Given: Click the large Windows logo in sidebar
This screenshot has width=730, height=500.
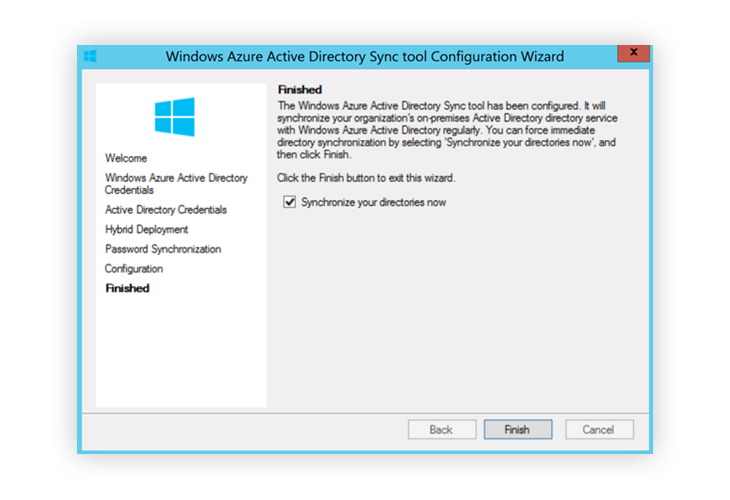Looking at the screenshot, I should tap(175, 117).
